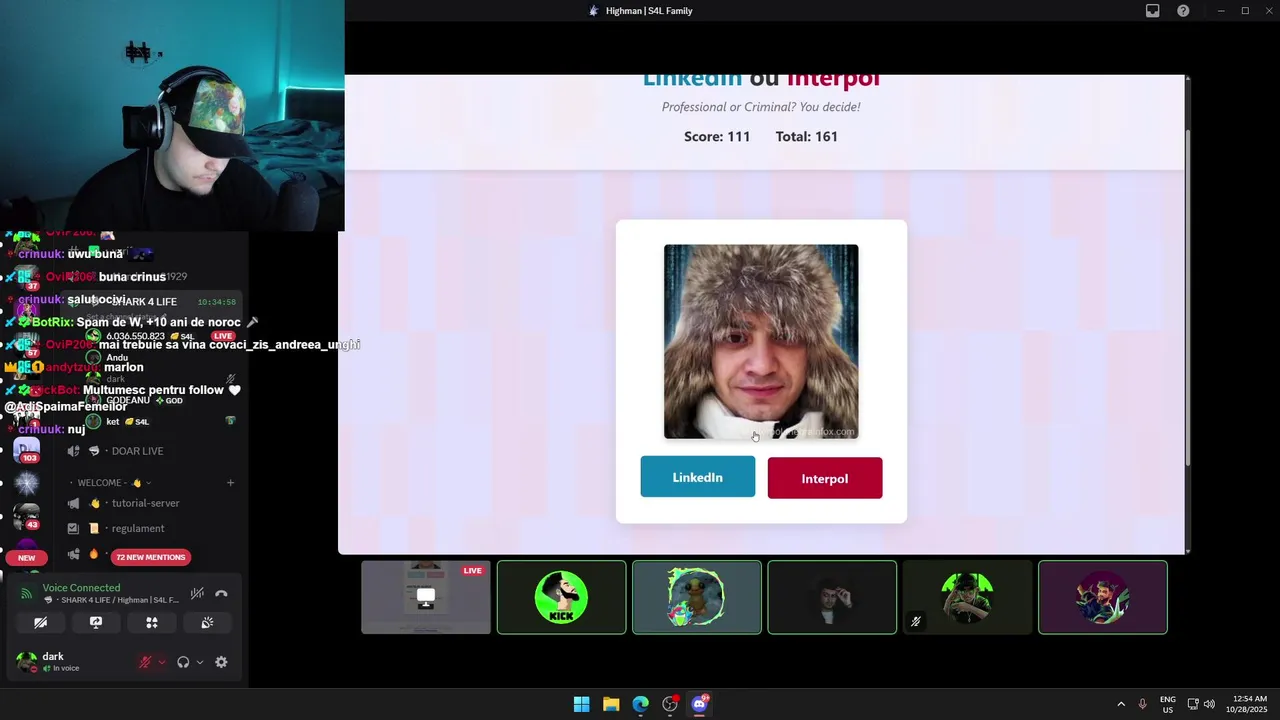Select the duck avatar participant tile
Viewport: 1280px width, 720px height.
pos(697,597)
